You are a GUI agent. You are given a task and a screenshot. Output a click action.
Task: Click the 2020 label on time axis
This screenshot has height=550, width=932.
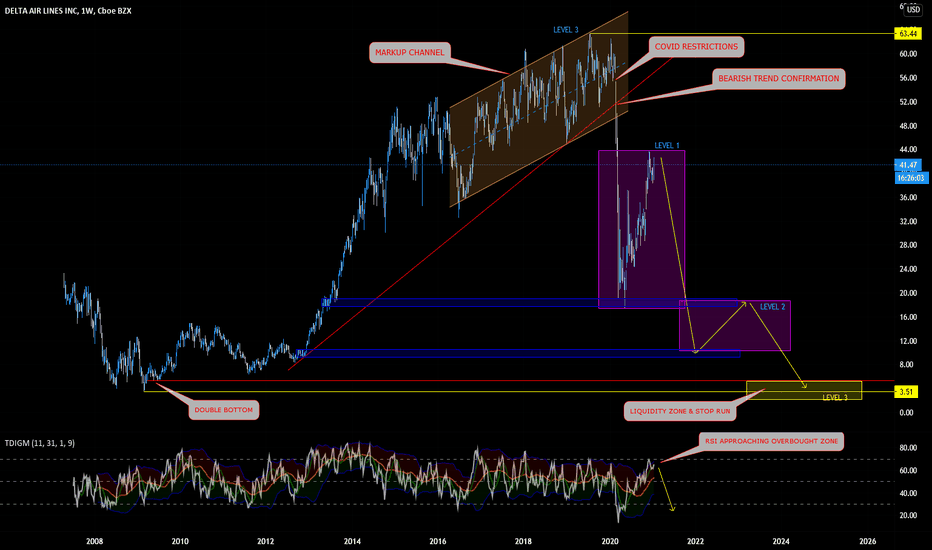coord(610,541)
